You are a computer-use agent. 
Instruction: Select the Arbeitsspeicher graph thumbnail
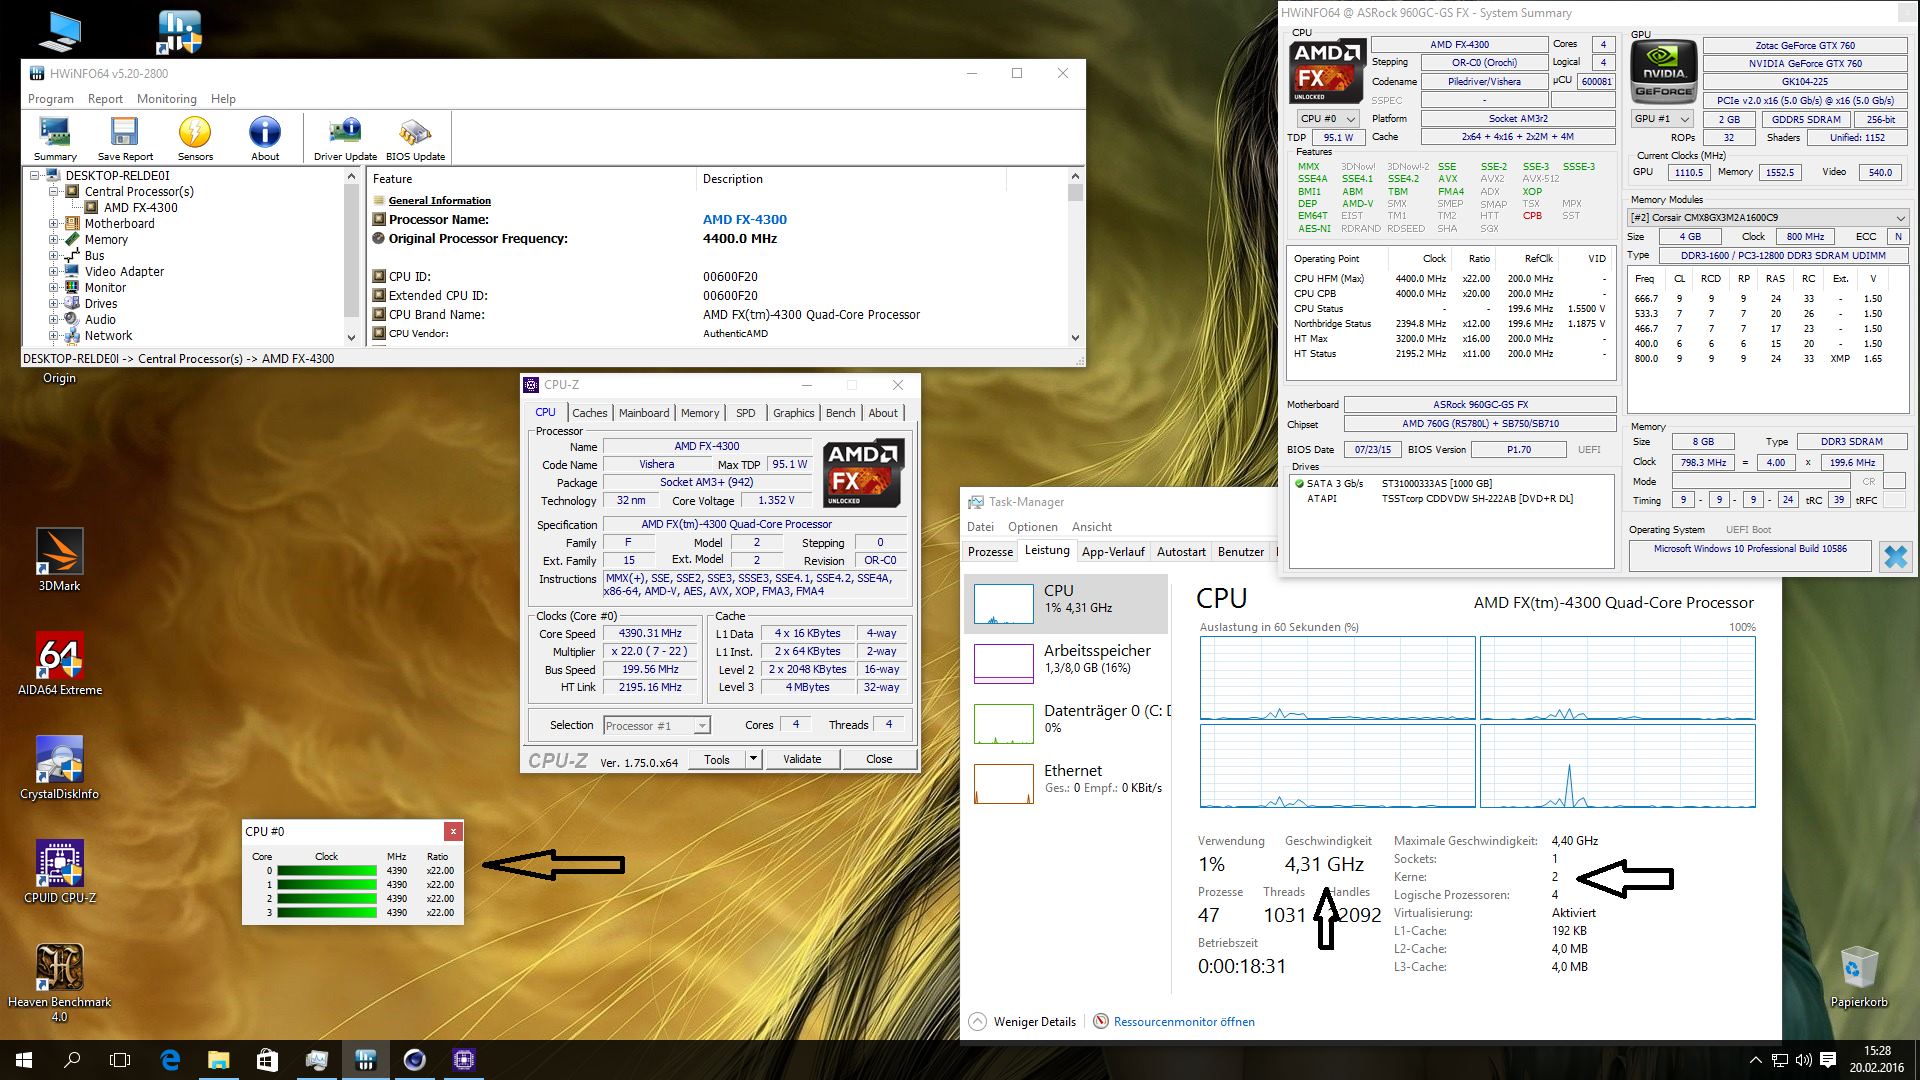pyautogui.click(x=1003, y=664)
